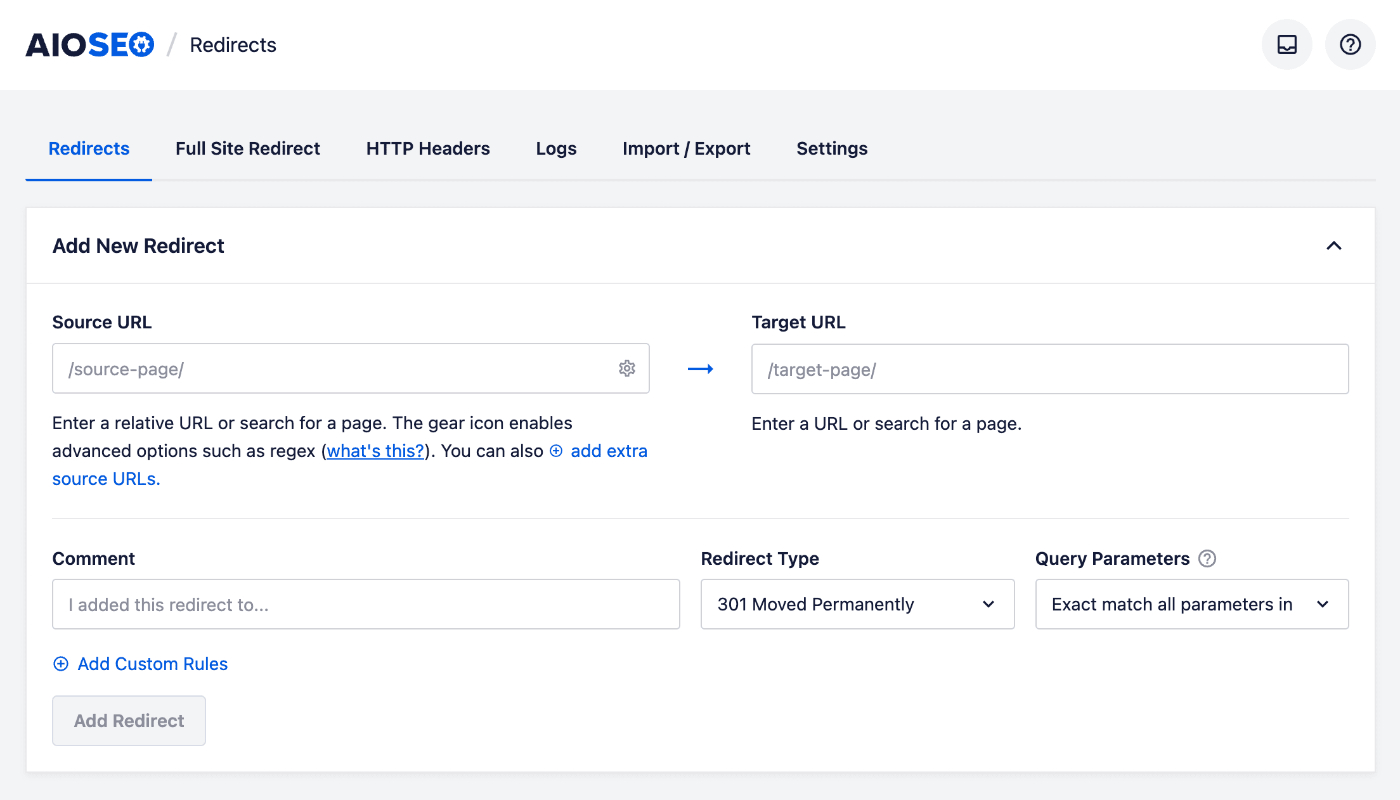Switch to the Logs tab

556,148
